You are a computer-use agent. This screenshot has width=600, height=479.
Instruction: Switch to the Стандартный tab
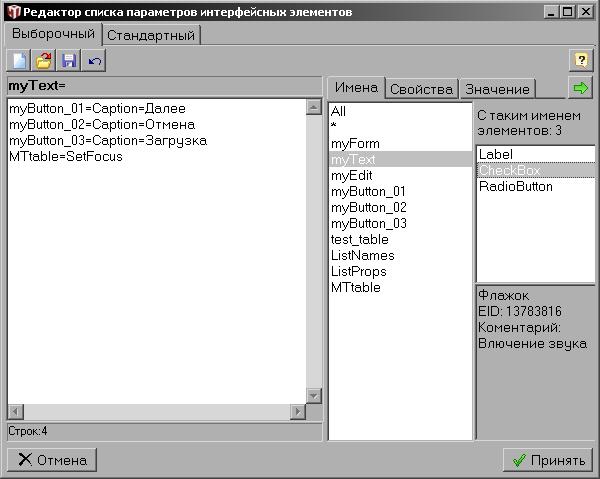[x=152, y=35]
